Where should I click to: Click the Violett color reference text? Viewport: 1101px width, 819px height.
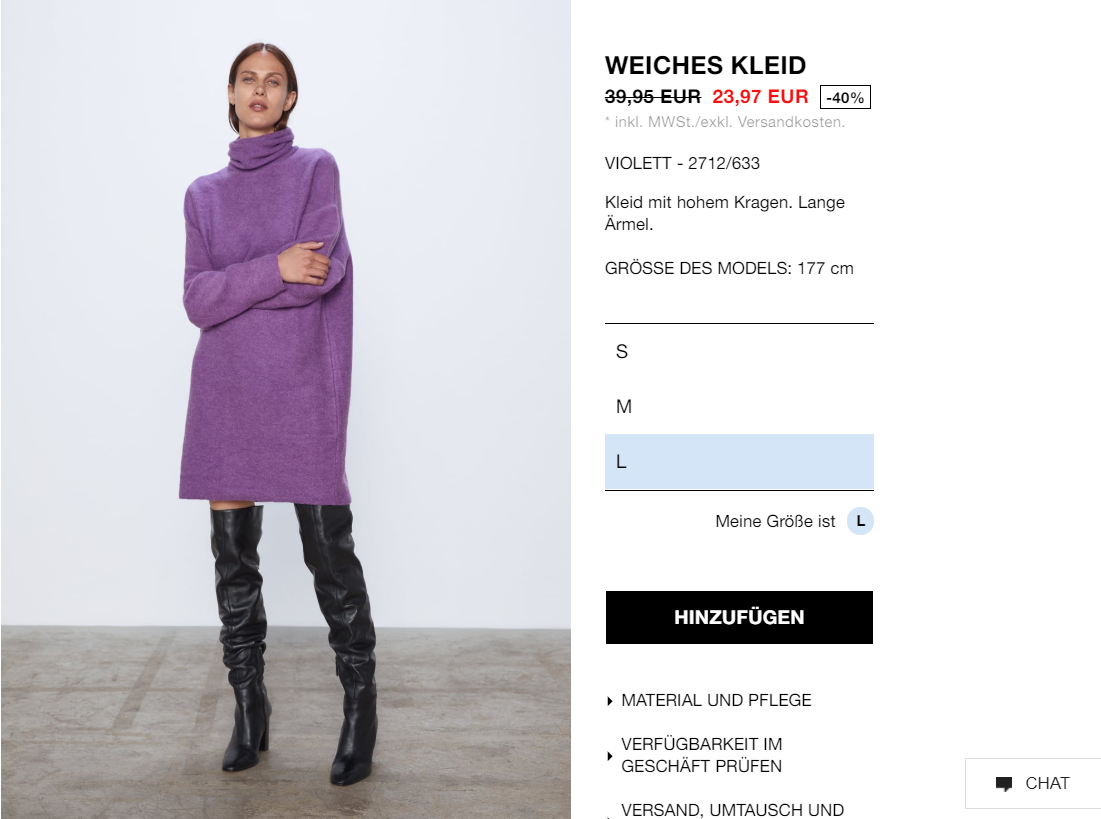coord(683,164)
